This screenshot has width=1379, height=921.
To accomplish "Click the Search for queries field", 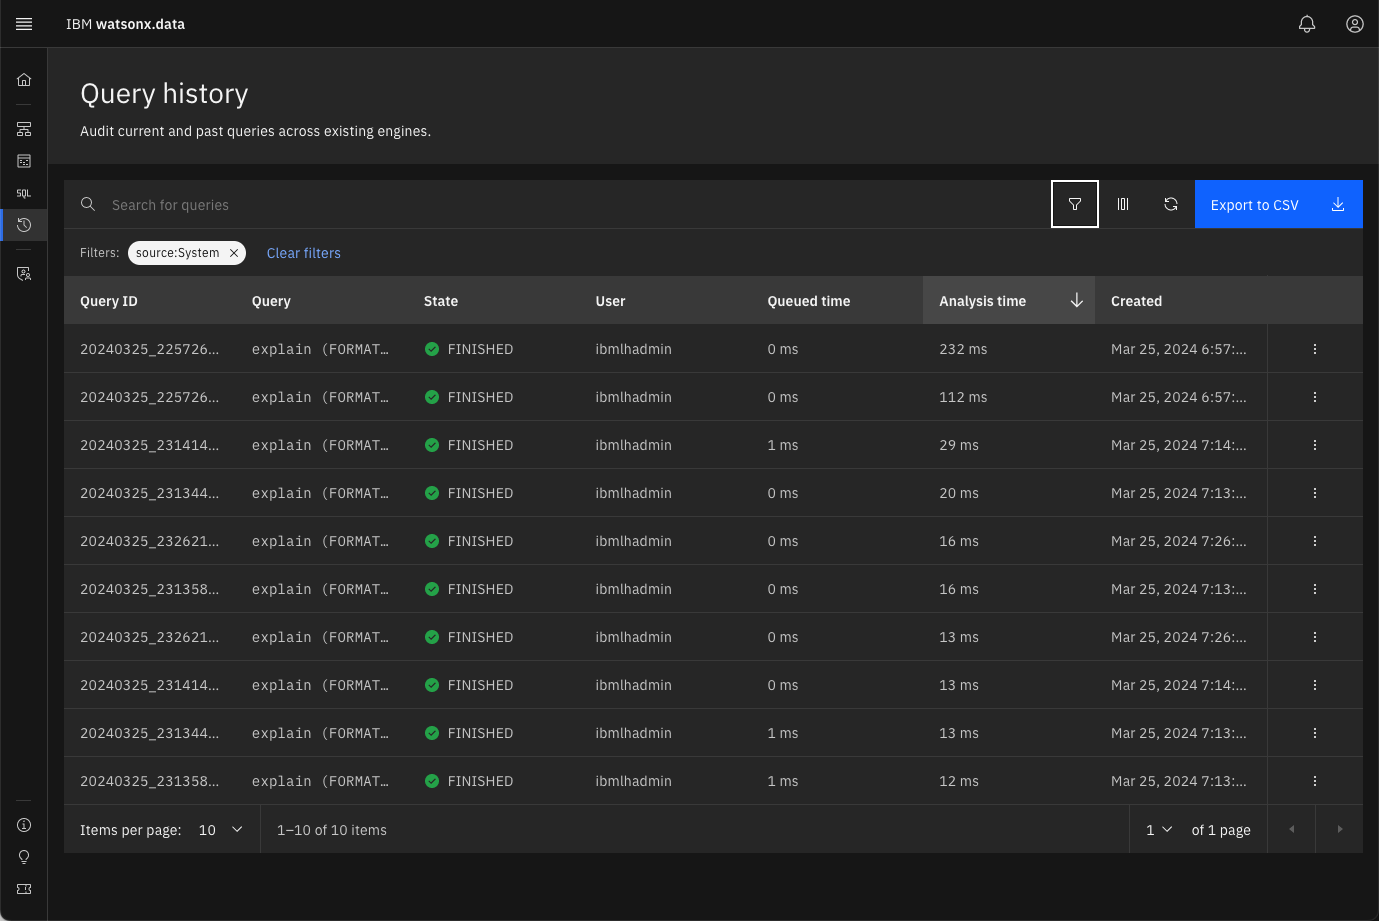I will pos(575,204).
